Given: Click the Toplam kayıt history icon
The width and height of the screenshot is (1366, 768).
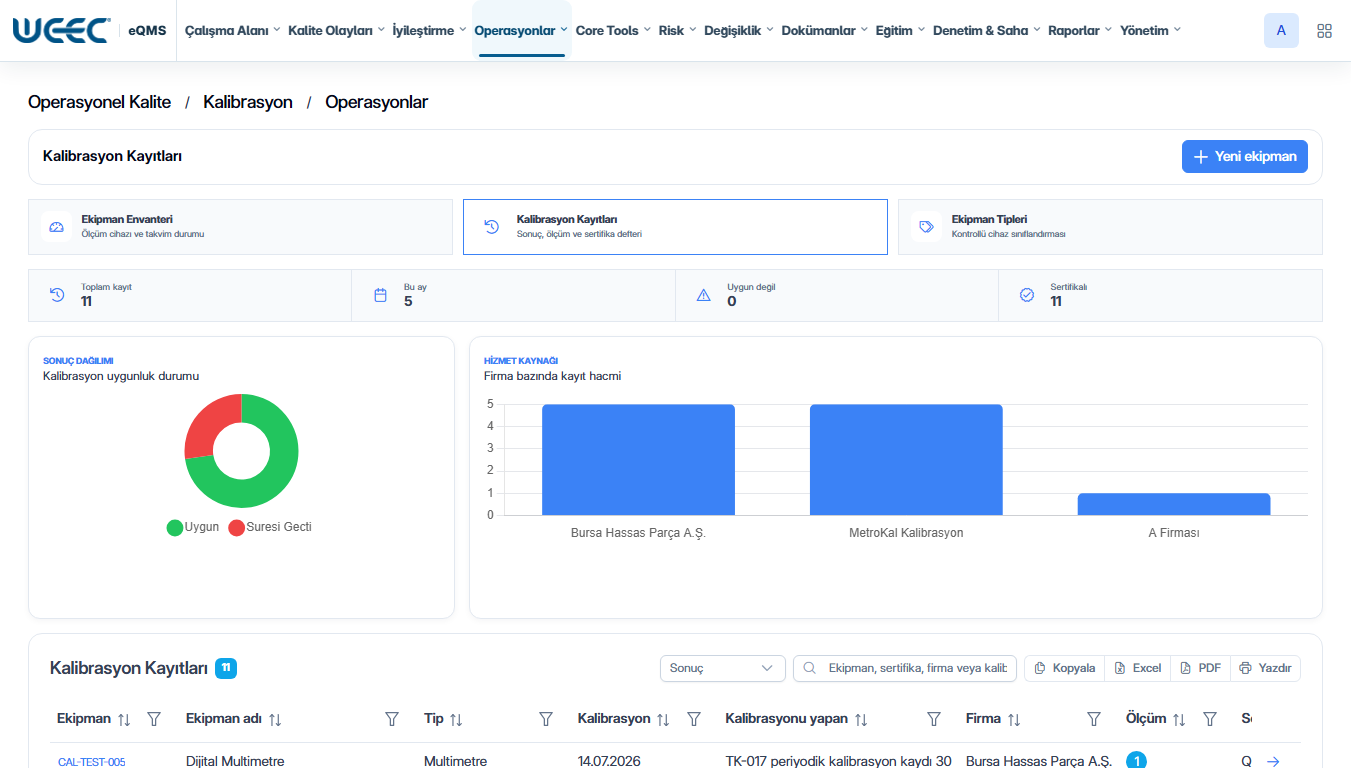Looking at the screenshot, I should (57, 295).
